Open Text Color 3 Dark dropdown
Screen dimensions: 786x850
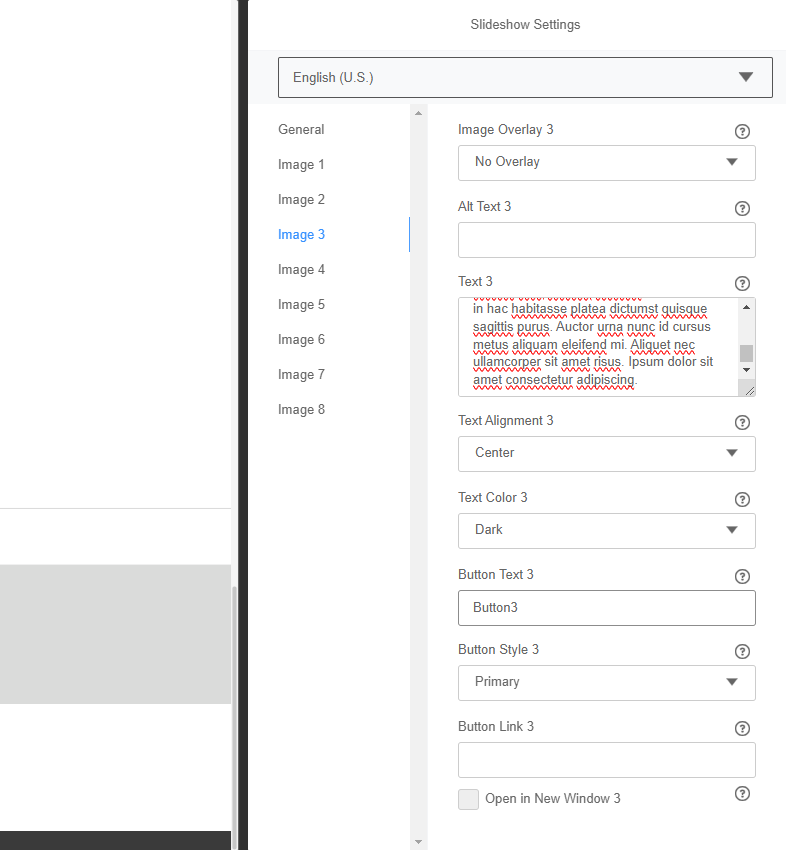point(606,530)
